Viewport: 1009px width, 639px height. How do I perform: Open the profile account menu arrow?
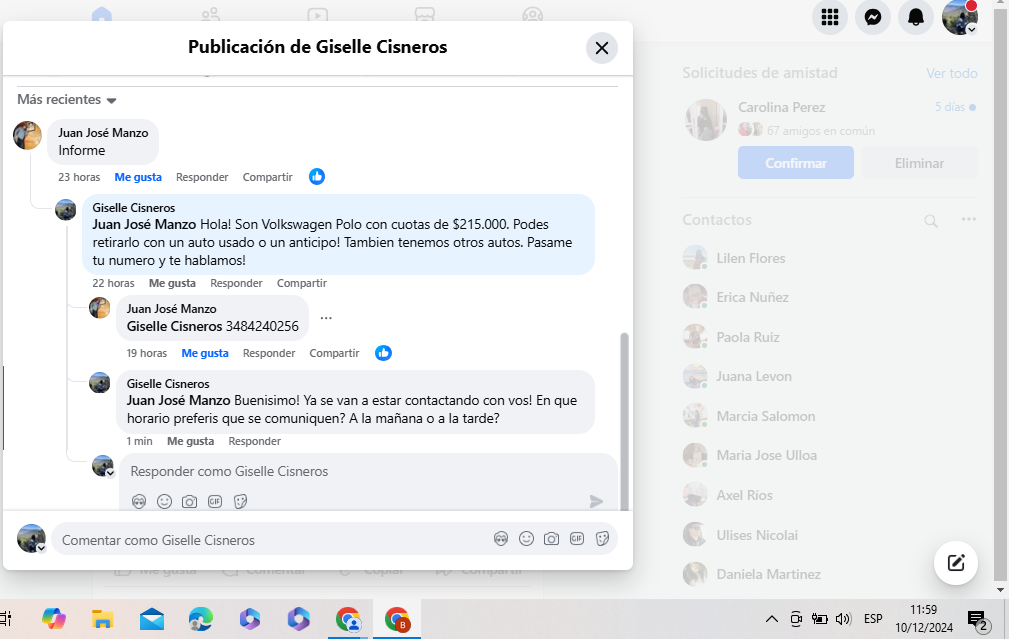(972, 29)
